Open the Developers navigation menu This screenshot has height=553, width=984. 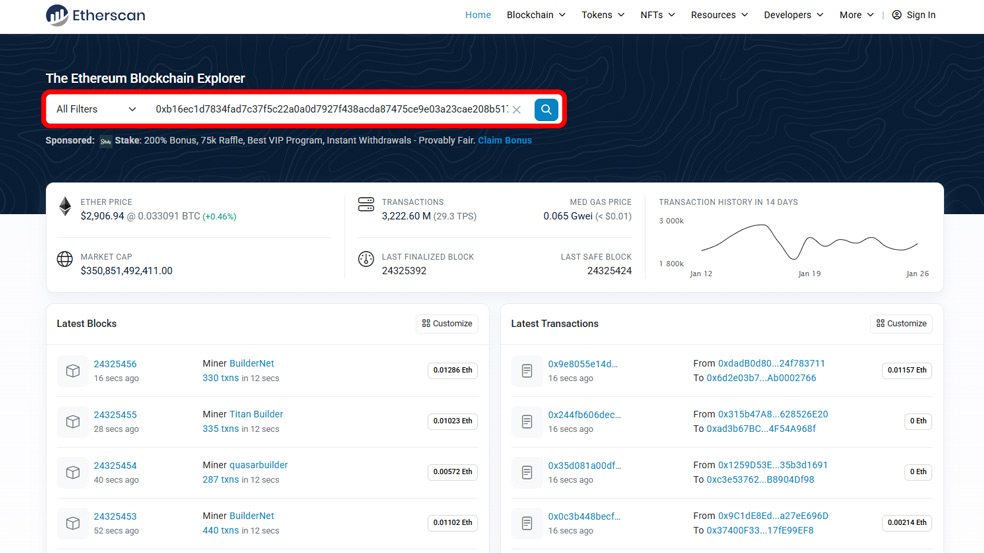[x=793, y=15]
